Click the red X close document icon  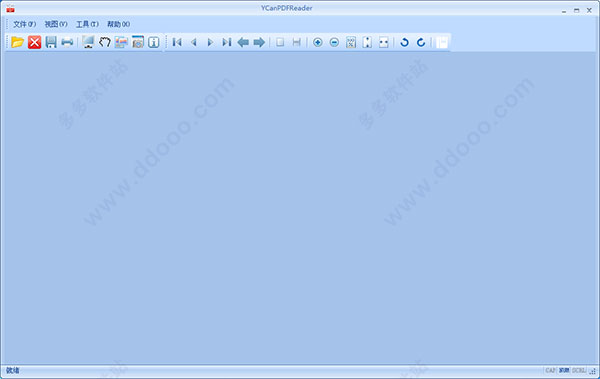pyautogui.click(x=34, y=42)
